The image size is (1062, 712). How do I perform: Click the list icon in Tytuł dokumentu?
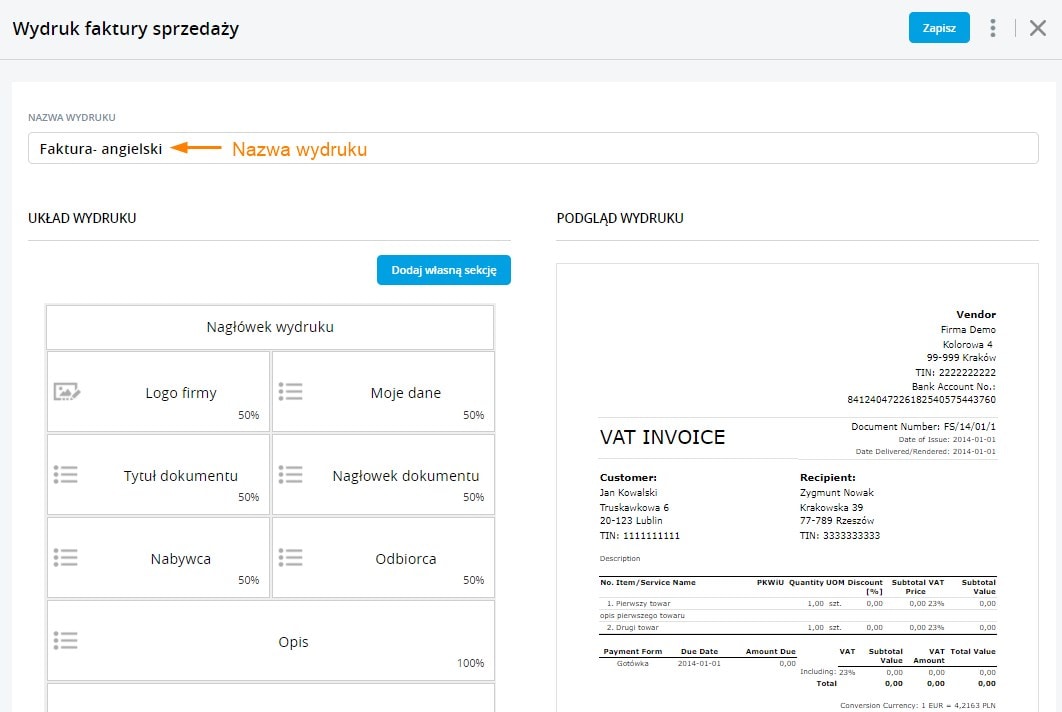66,474
